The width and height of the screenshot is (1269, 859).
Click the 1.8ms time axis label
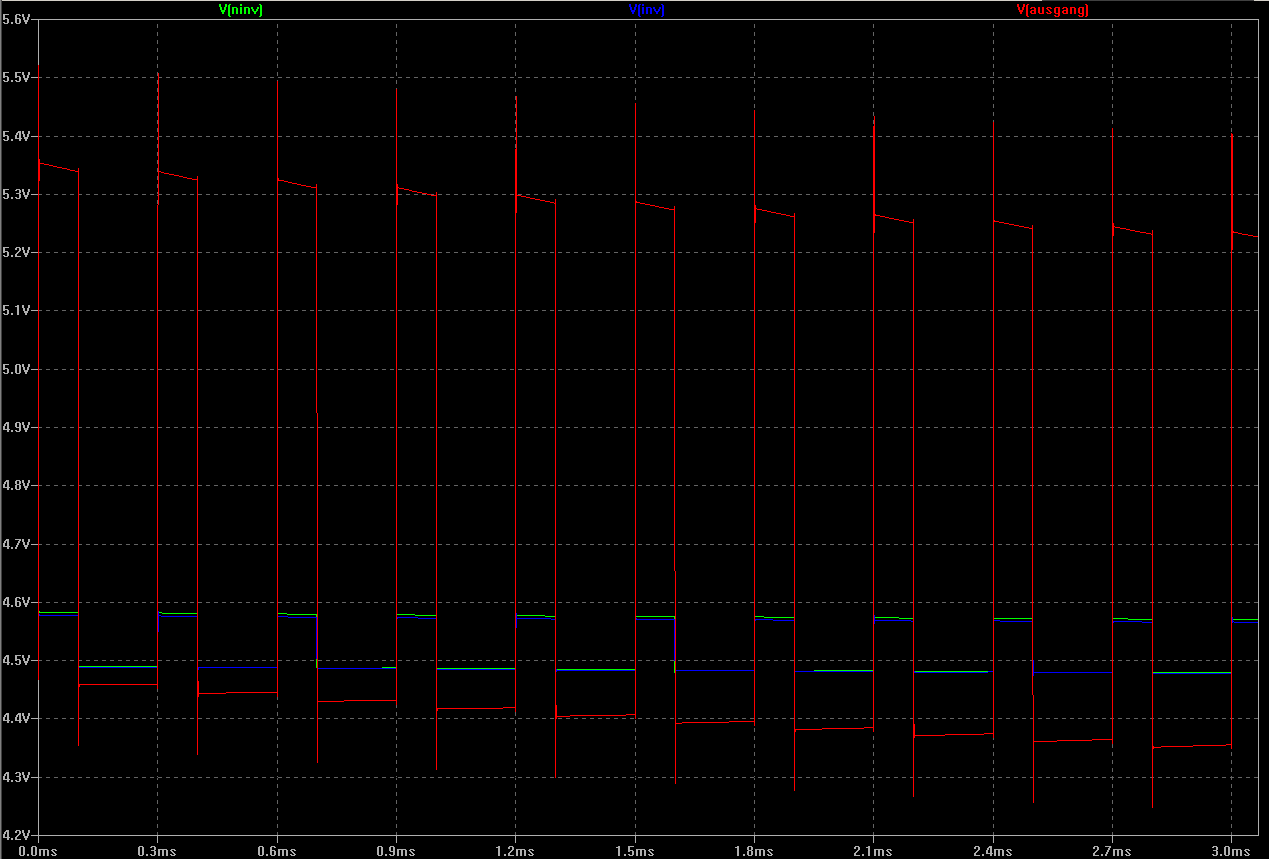(x=754, y=851)
